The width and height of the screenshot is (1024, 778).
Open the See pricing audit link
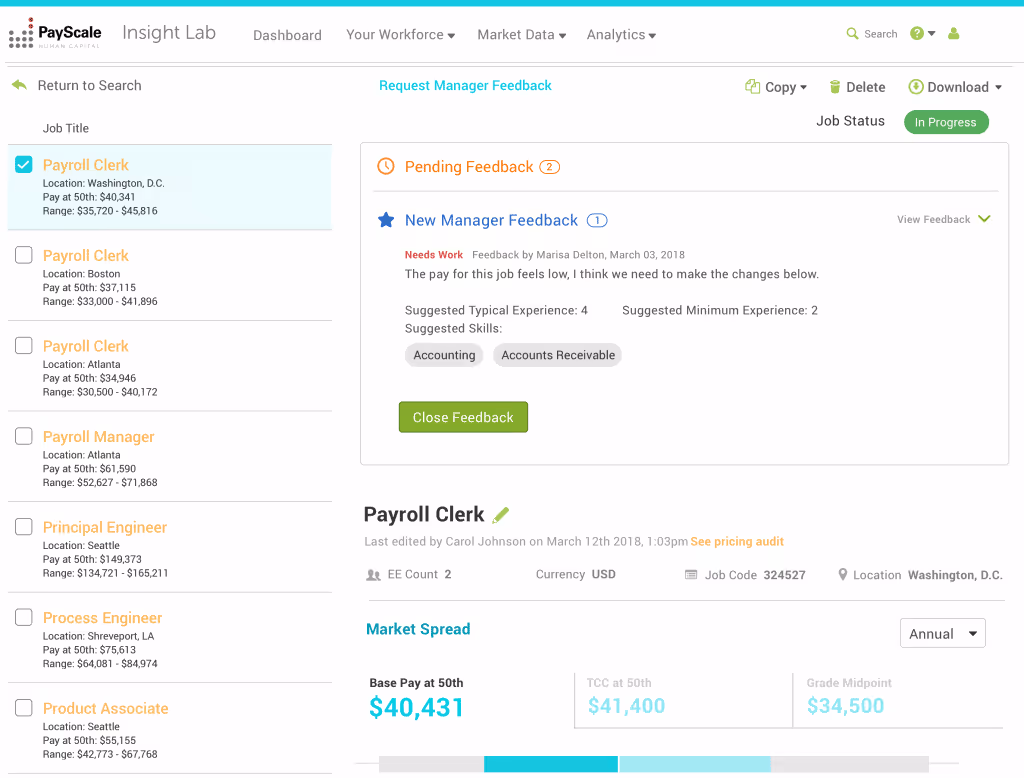pyautogui.click(x=737, y=541)
